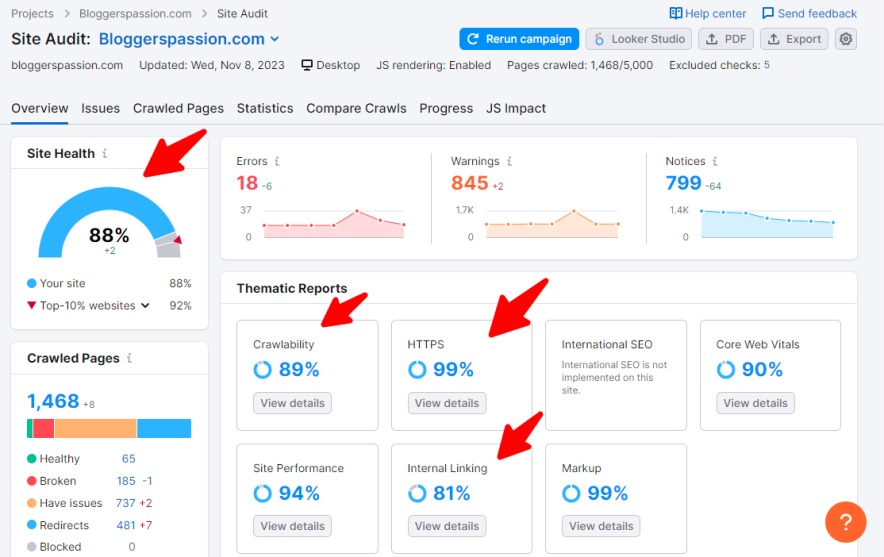884x557 pixels.
Task: Click the Have issues count 737
Action: tap(125, 503)
